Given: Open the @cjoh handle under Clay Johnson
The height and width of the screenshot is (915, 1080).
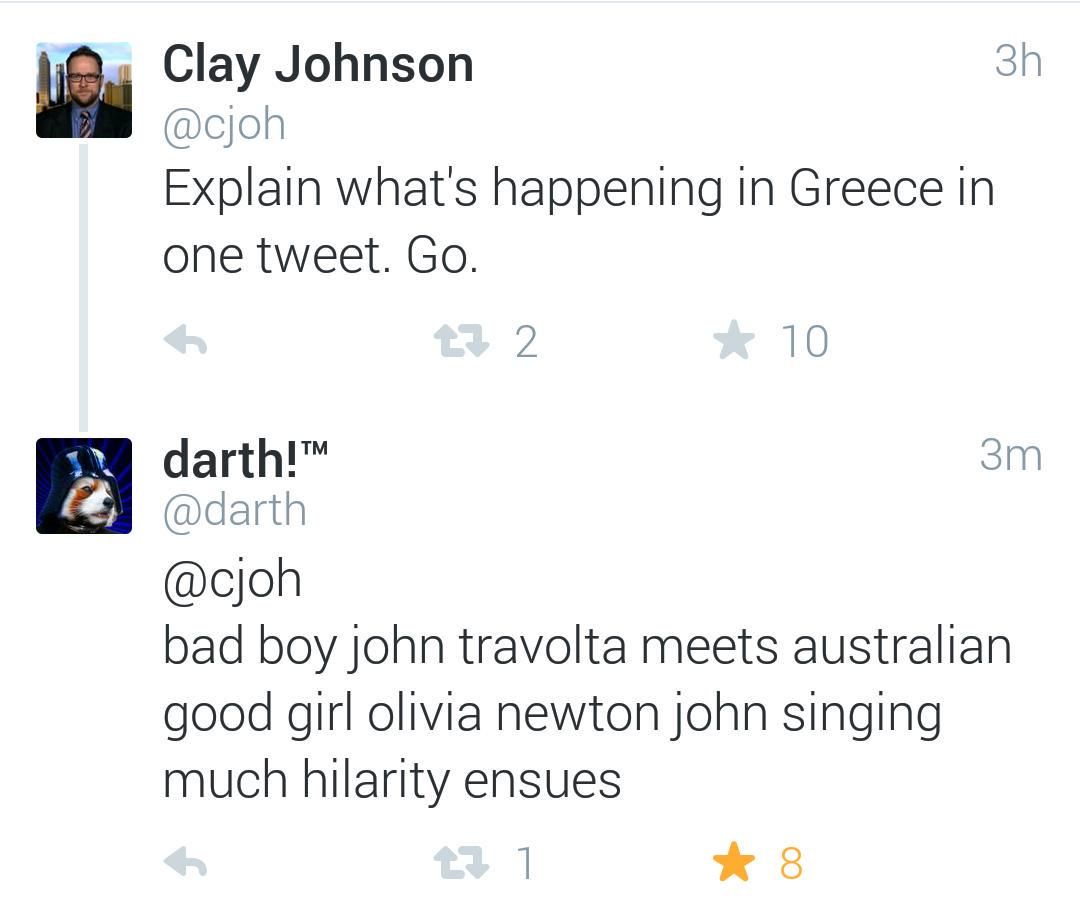Looking at the screenshot, I should (x=224, y=125).
